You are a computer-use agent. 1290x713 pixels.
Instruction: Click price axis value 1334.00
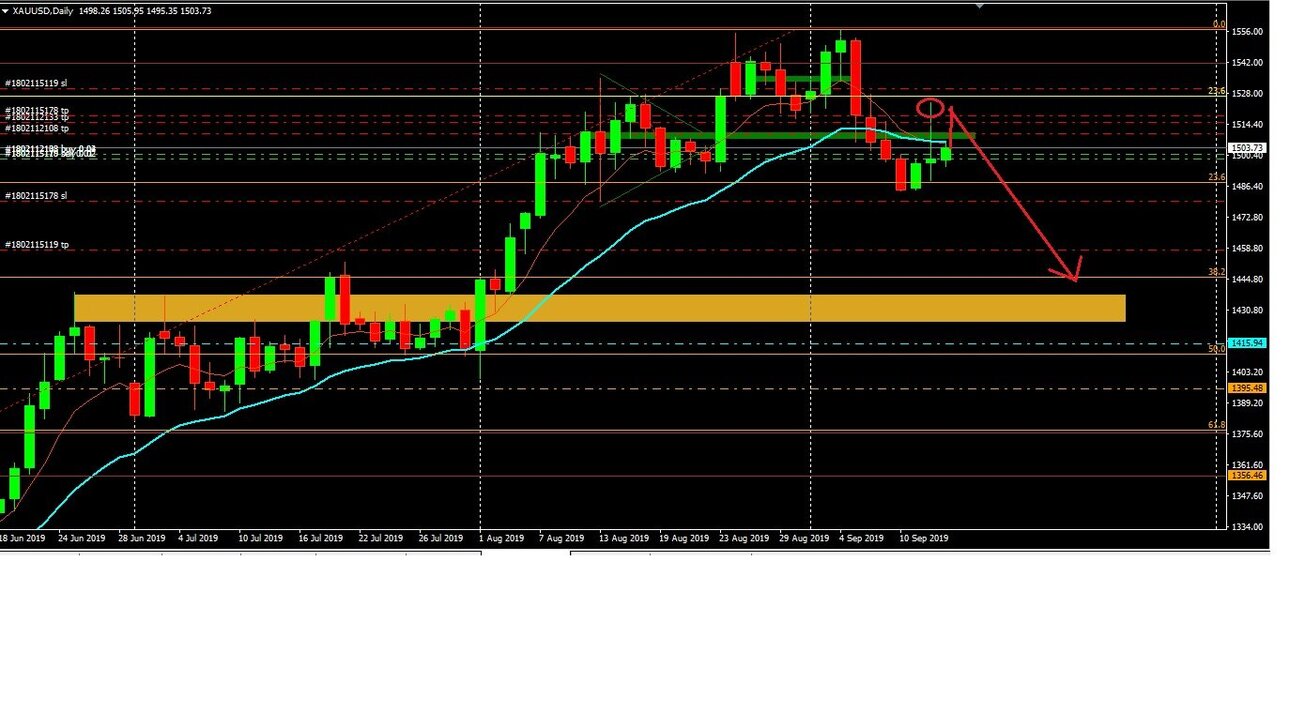[x=1247, y=528]
